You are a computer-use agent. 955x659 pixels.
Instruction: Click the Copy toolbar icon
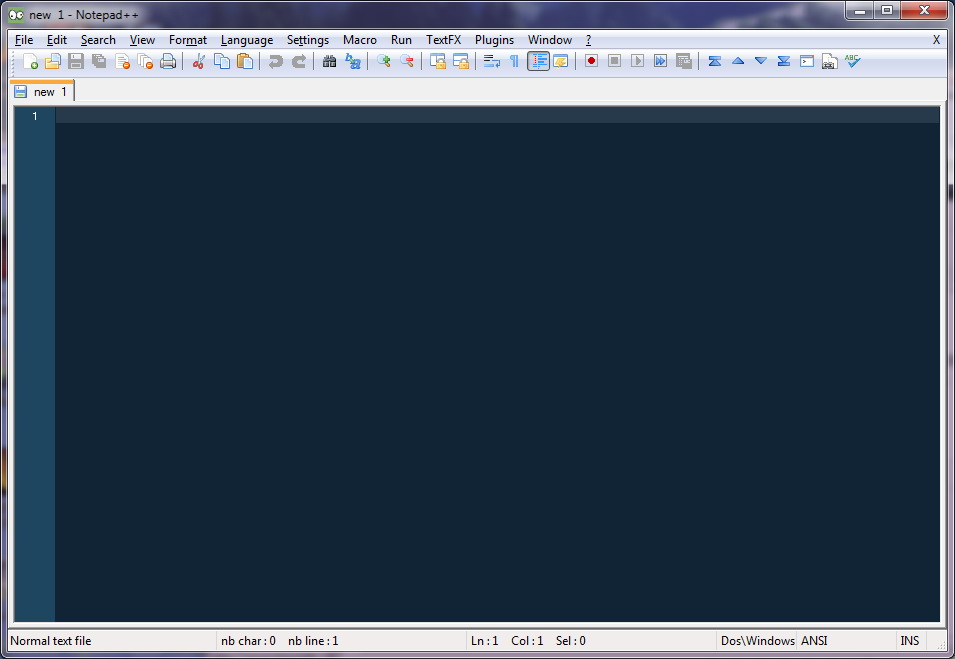tap(222, 61)
